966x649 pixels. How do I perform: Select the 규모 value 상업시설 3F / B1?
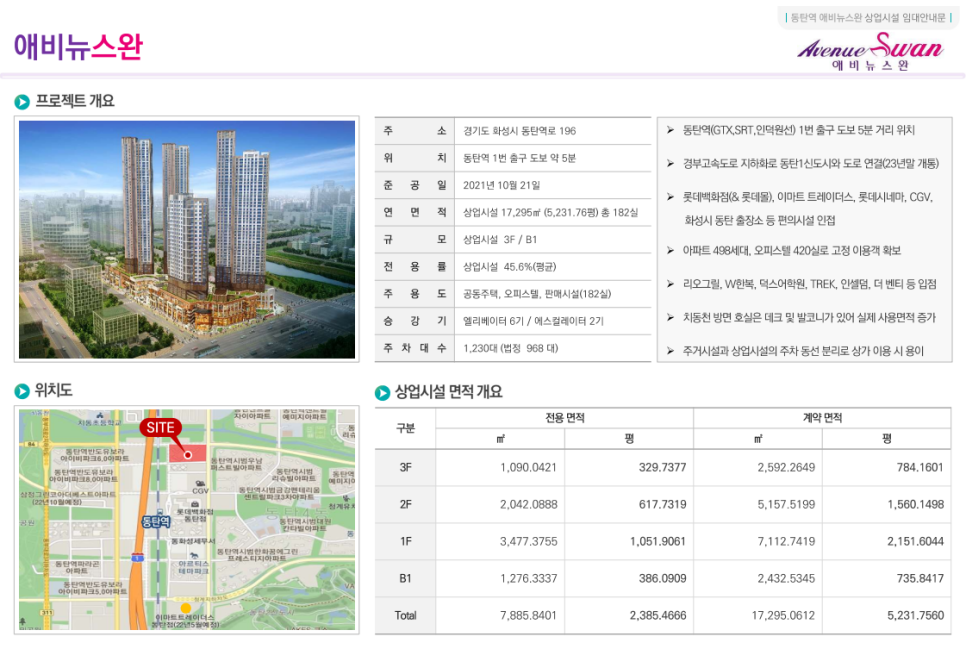coord(500,240)
